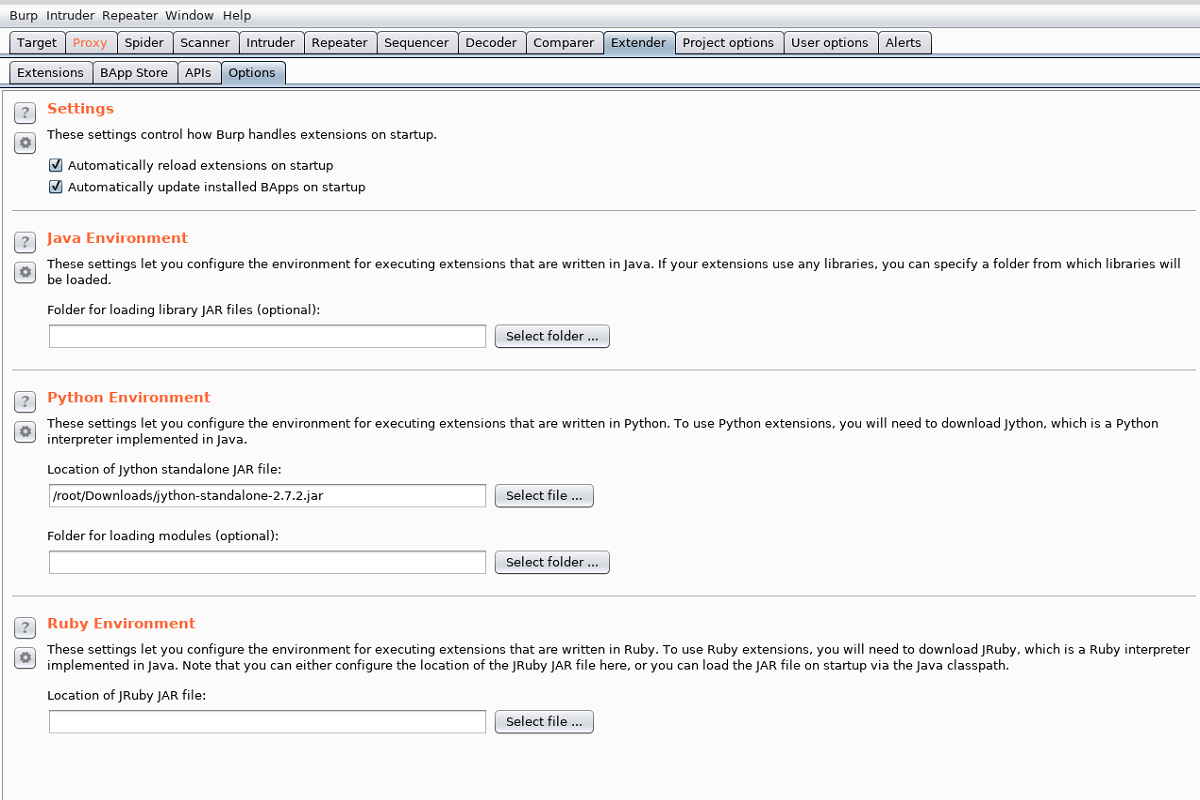The image size is (1200, 800).
Task: Open the BApp Store sub-tab
Action: pos(134,73)
